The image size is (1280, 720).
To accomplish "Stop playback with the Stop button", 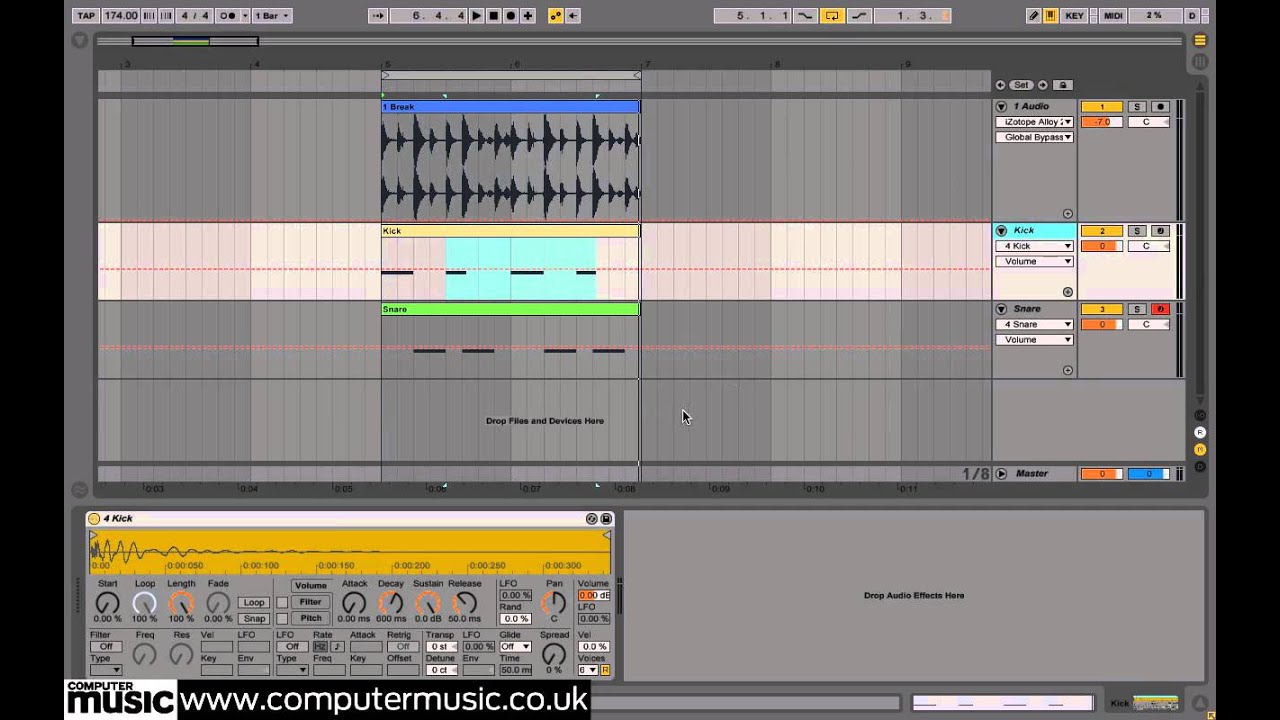I will pos(493,16).
